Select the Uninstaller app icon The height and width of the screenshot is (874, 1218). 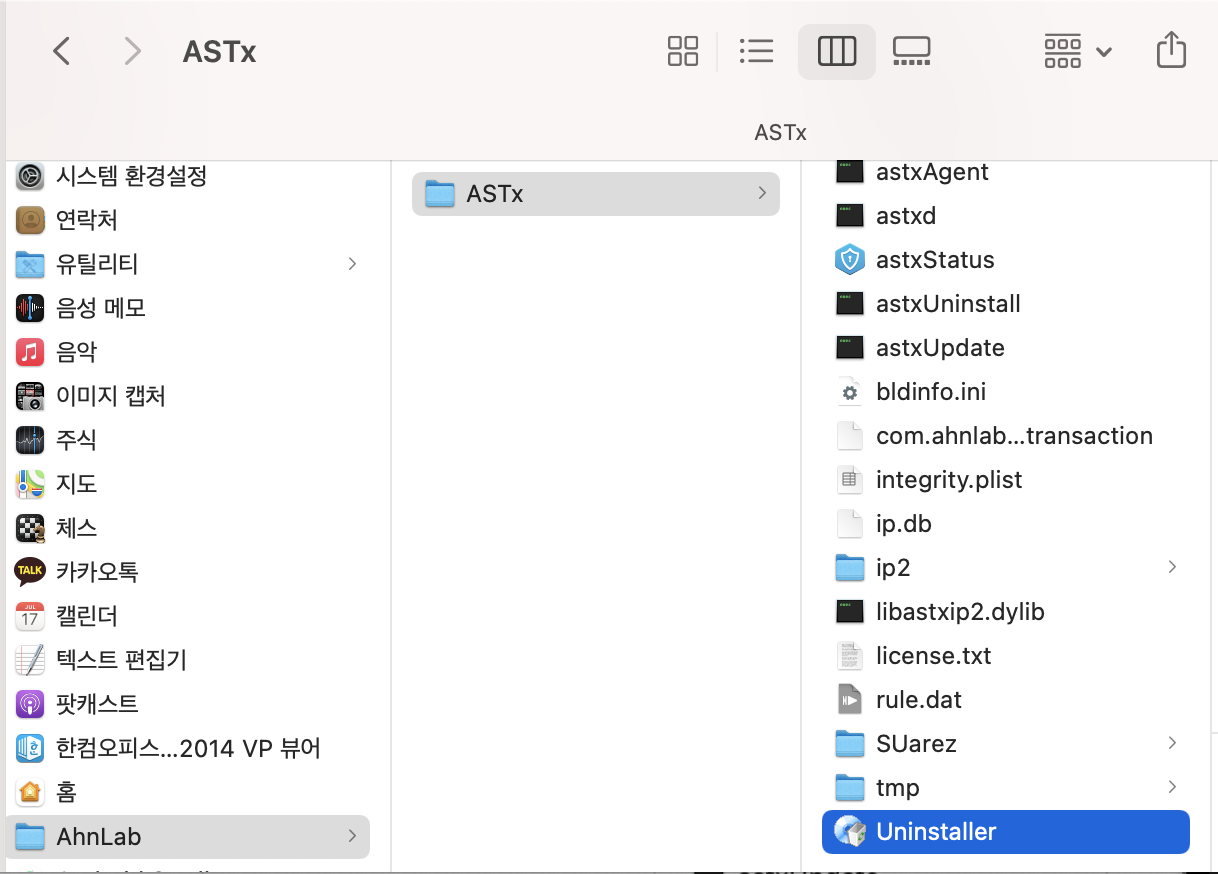coord(849,832)
